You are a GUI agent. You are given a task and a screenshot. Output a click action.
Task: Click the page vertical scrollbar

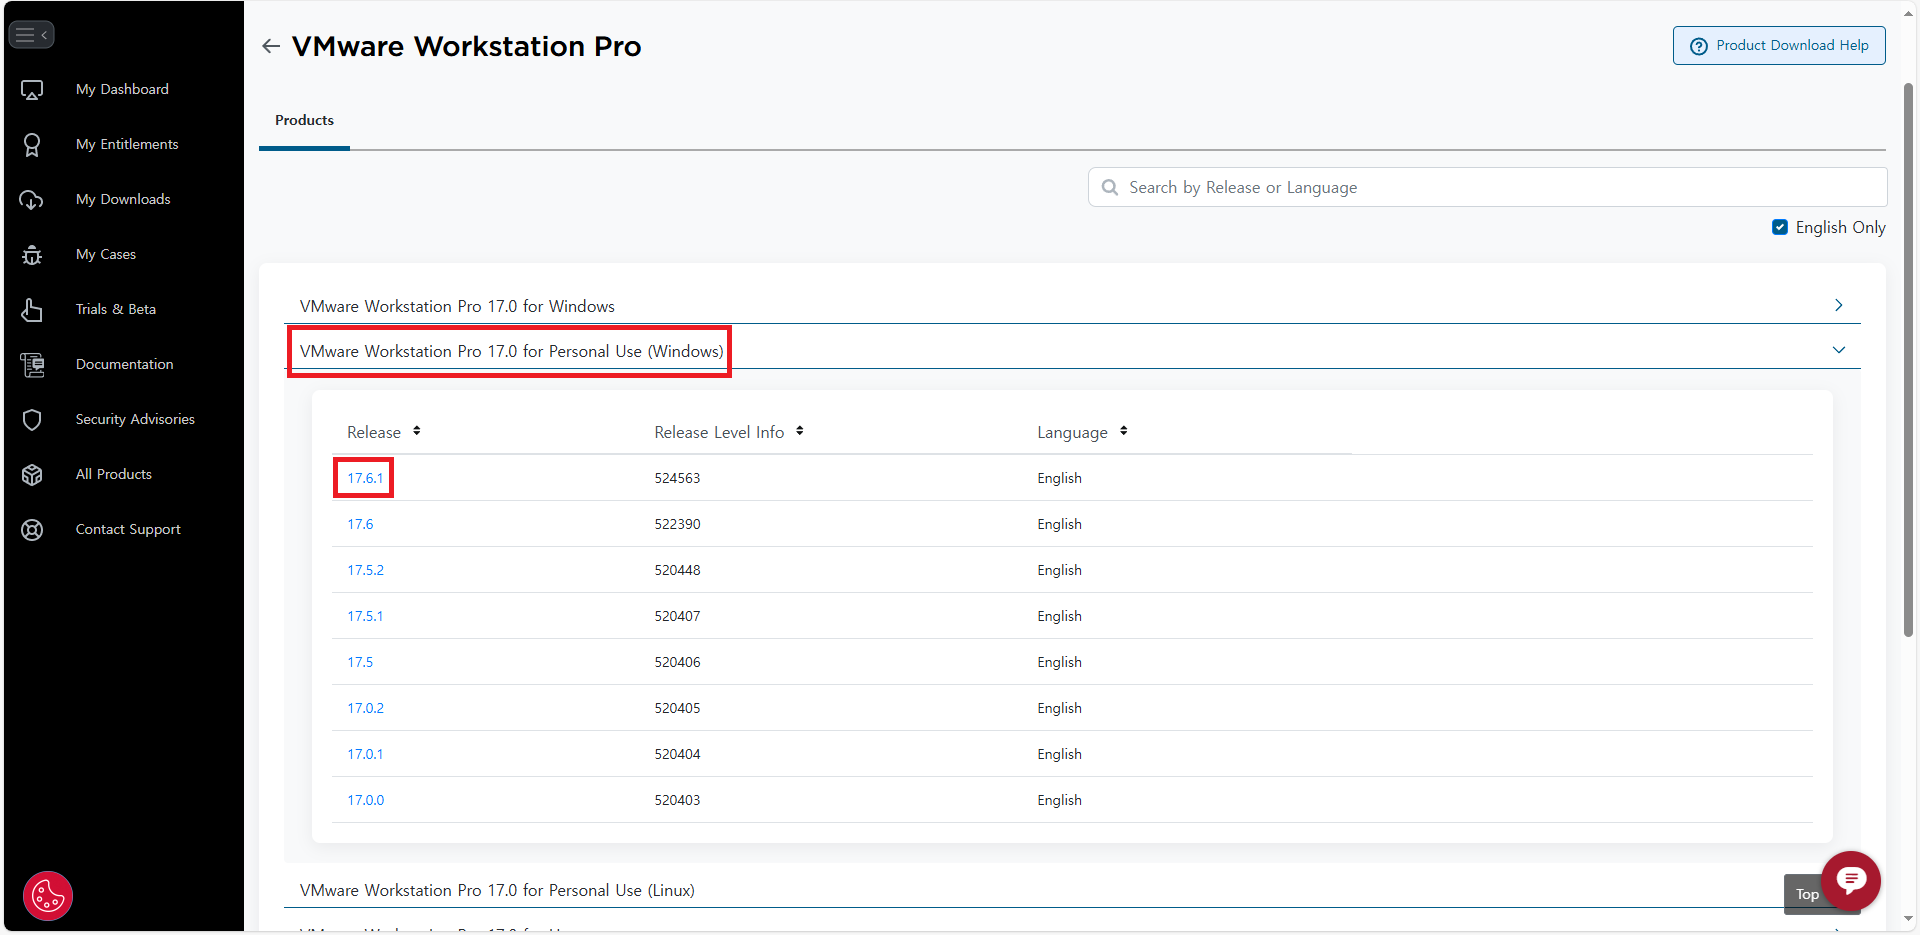1908,360
